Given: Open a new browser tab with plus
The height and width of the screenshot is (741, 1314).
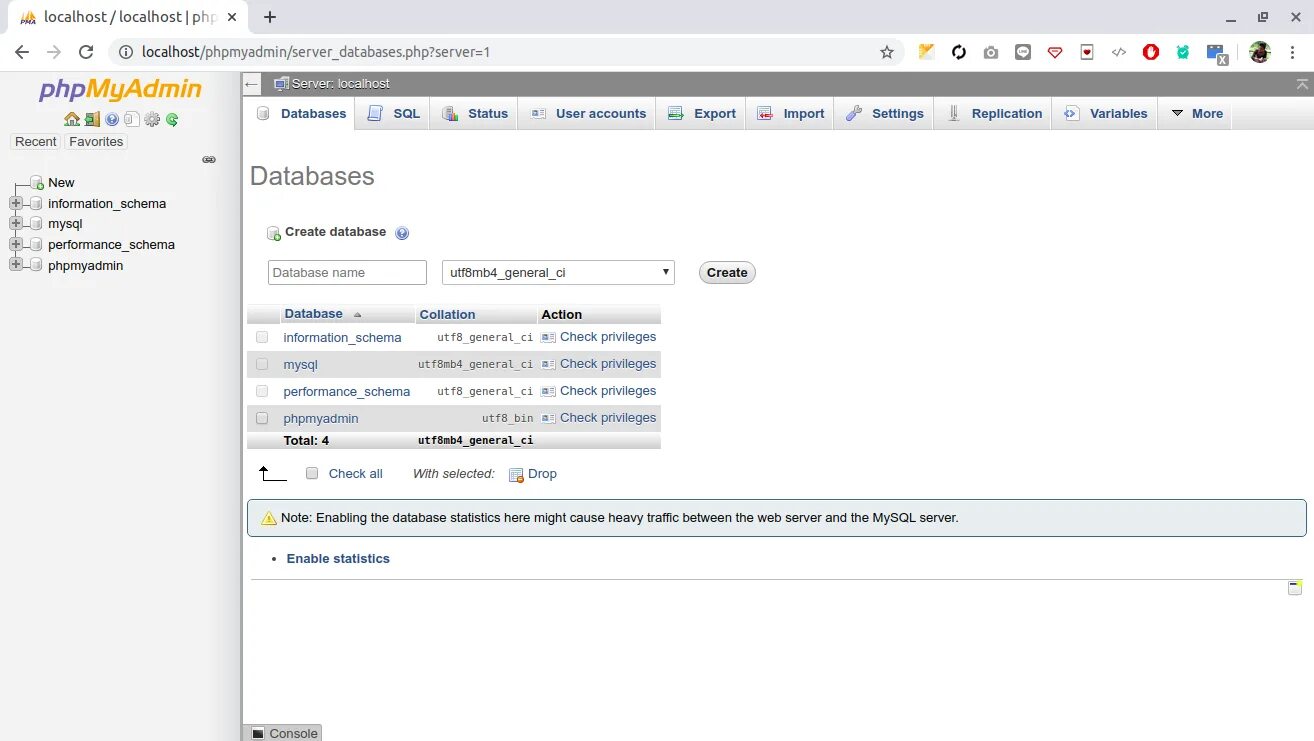Looking at the screenshot, I should coord(270,17).
